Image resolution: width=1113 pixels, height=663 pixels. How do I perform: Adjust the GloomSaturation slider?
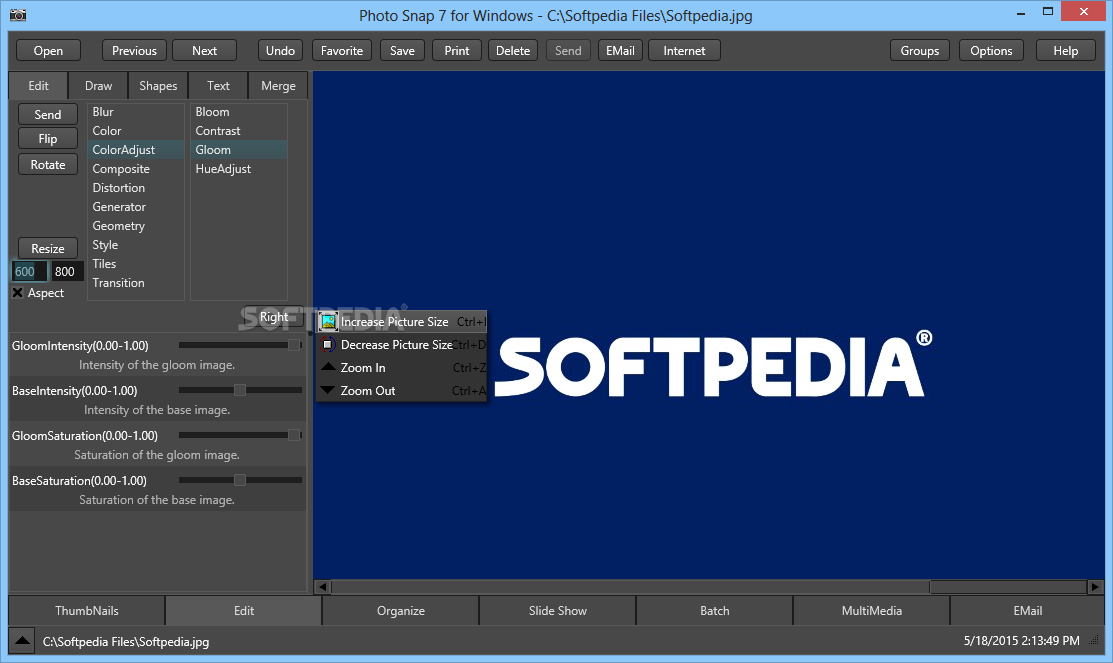tap(240, 434)
